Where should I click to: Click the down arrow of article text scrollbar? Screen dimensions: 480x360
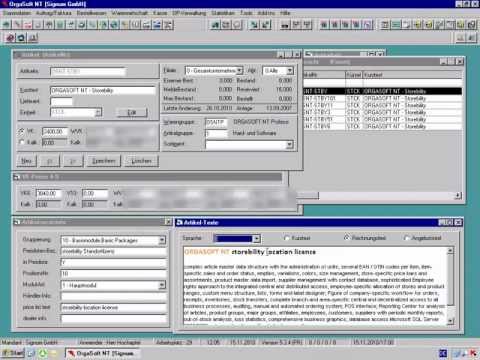coord(450,321)
